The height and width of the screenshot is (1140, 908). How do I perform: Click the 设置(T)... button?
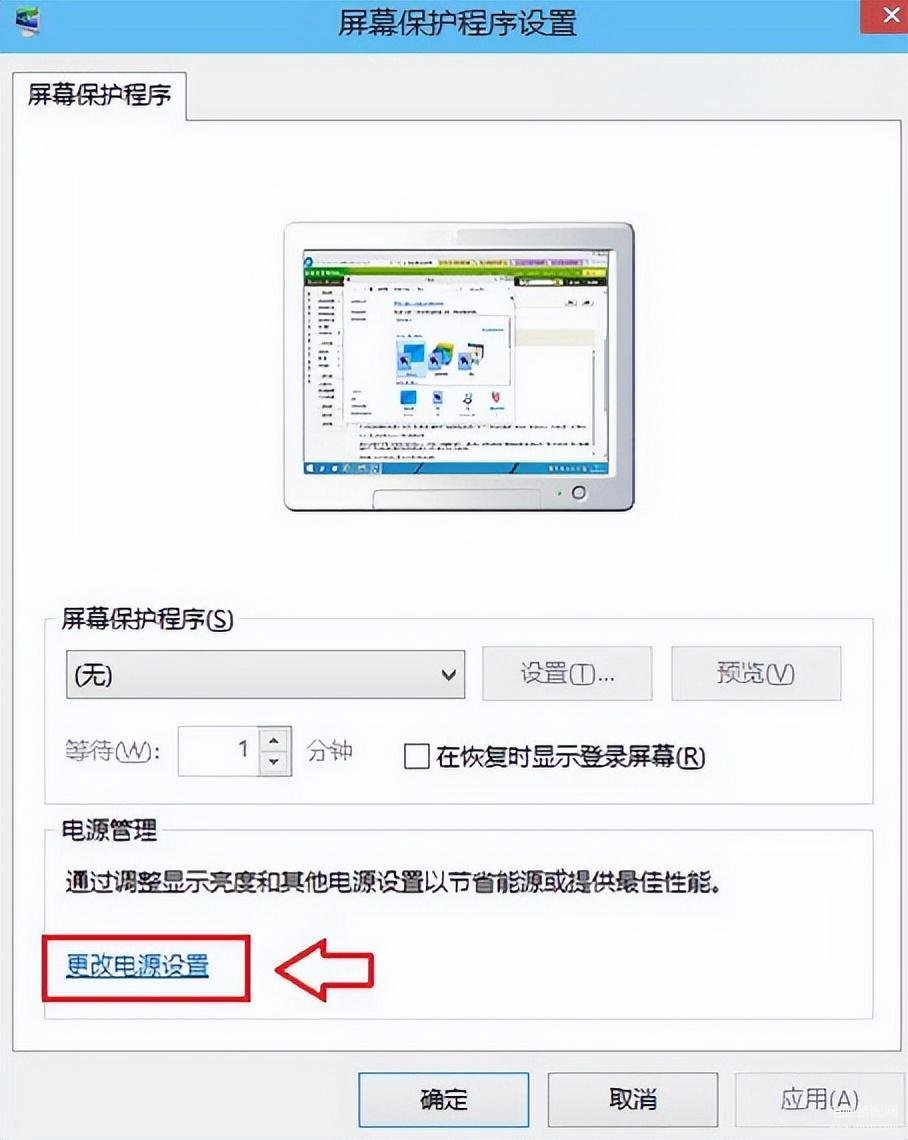click(x=567, y=674)
